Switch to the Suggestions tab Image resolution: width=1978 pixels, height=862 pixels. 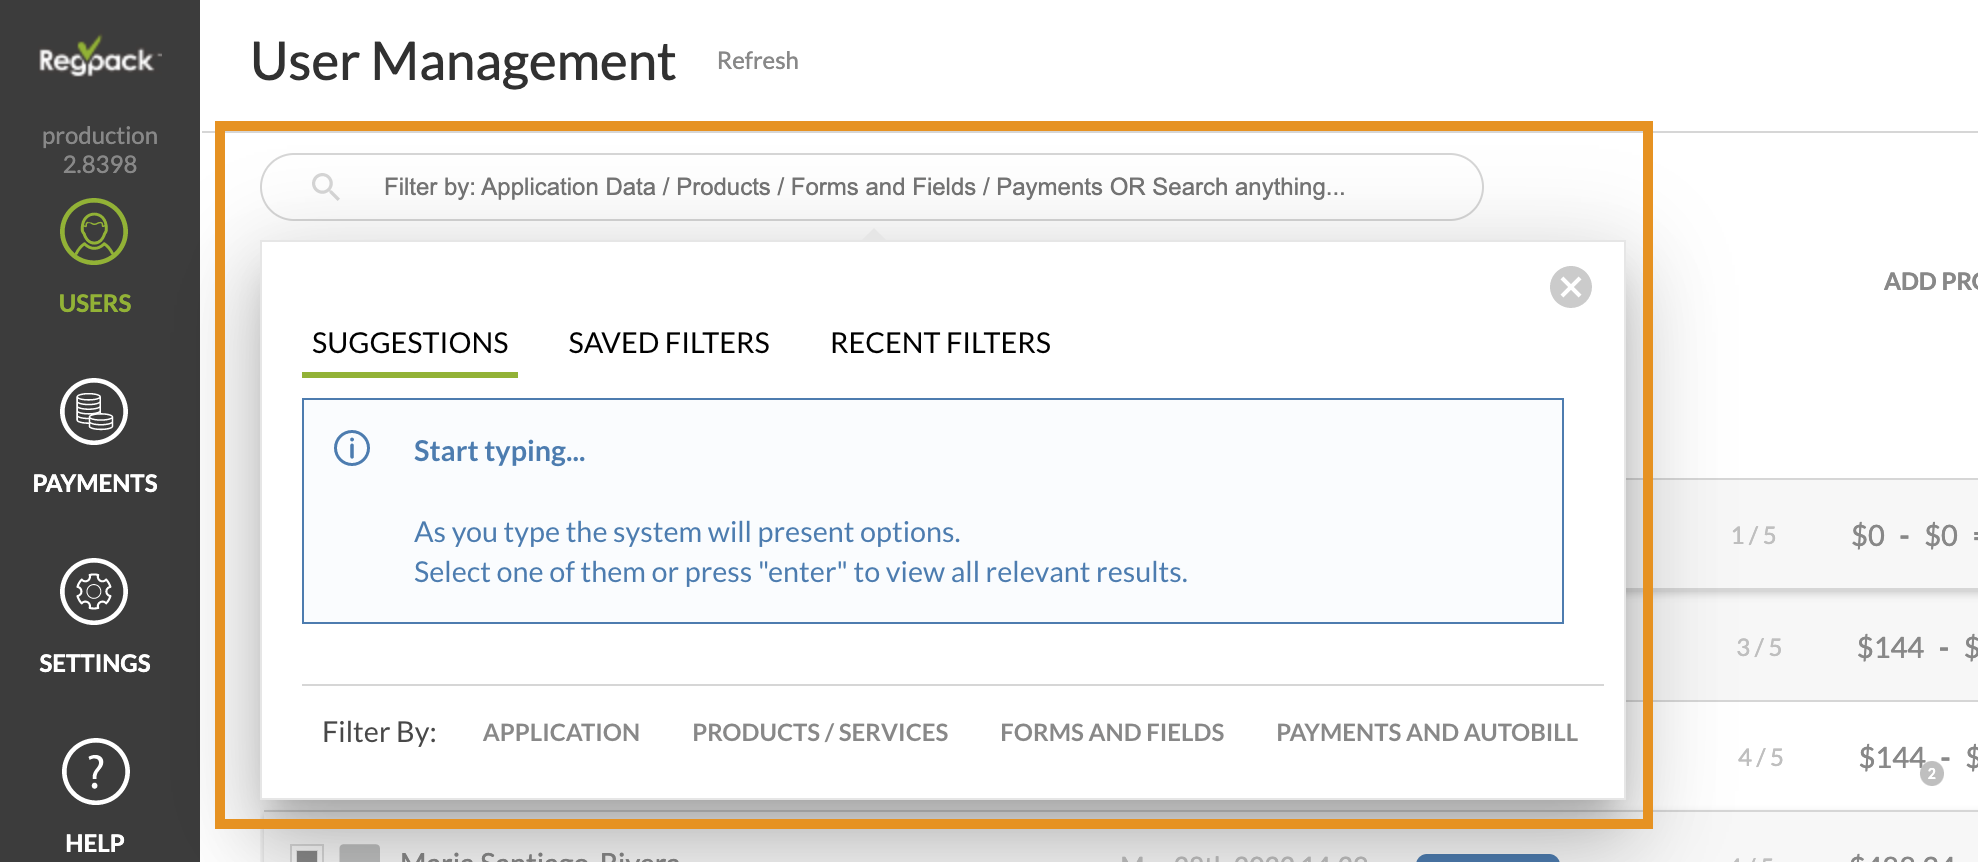pos(410,343)
